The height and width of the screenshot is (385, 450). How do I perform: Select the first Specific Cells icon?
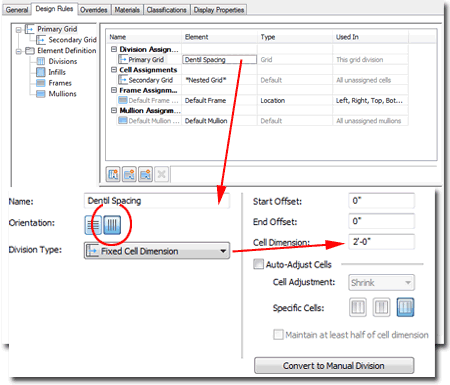[x=358, y=307]
